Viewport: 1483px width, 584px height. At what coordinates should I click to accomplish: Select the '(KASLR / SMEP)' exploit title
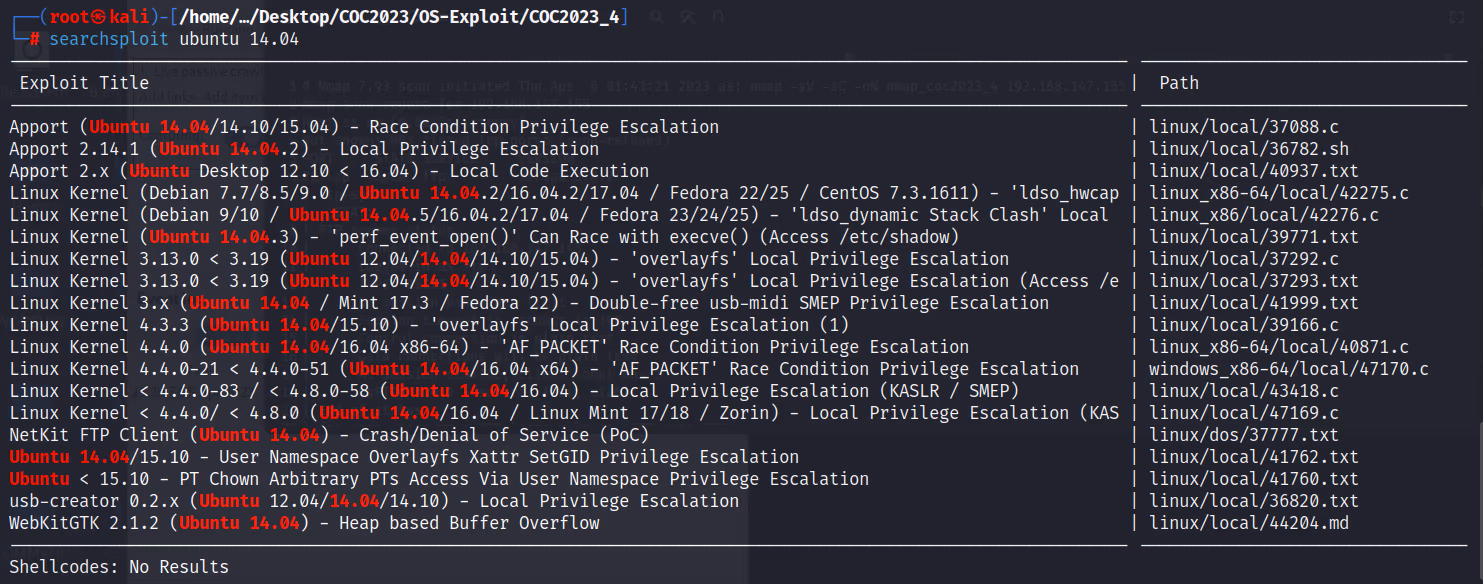coord(514,391)
